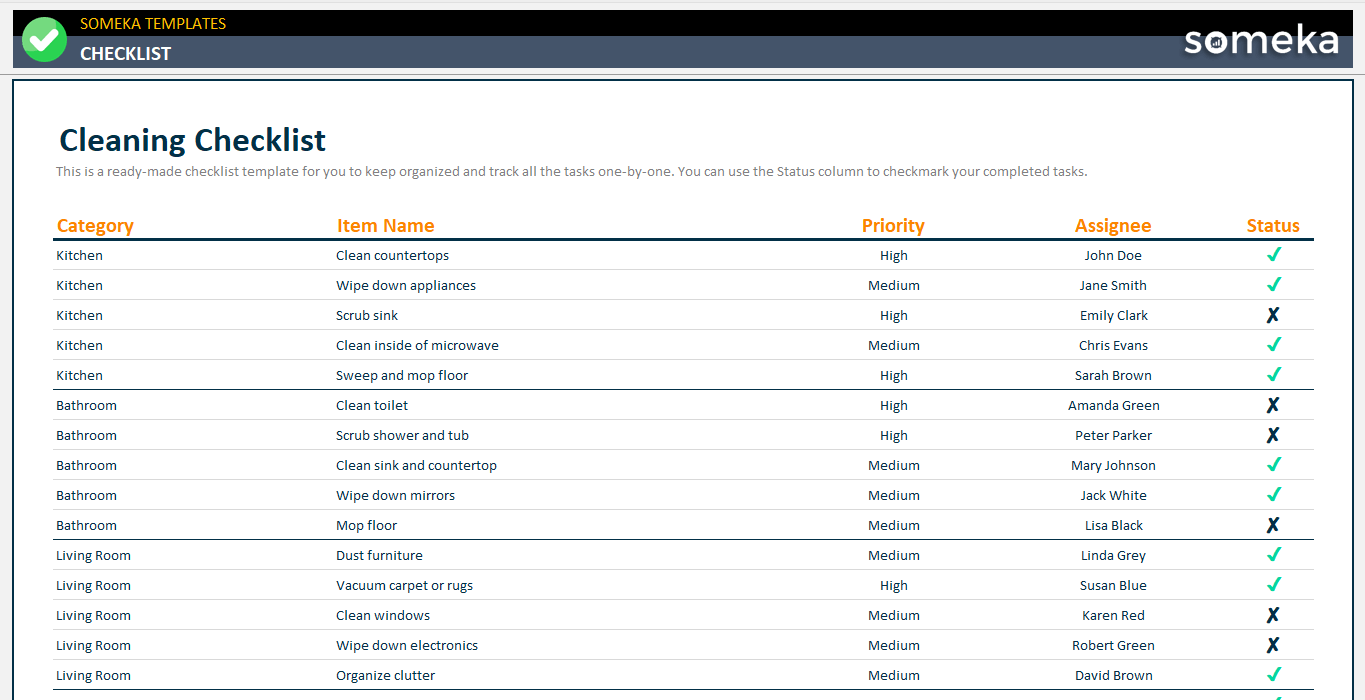This screenshot has height=700, width=1365.
Task: Toggle the X status for Mop floor
Action: click(1273, 525)
